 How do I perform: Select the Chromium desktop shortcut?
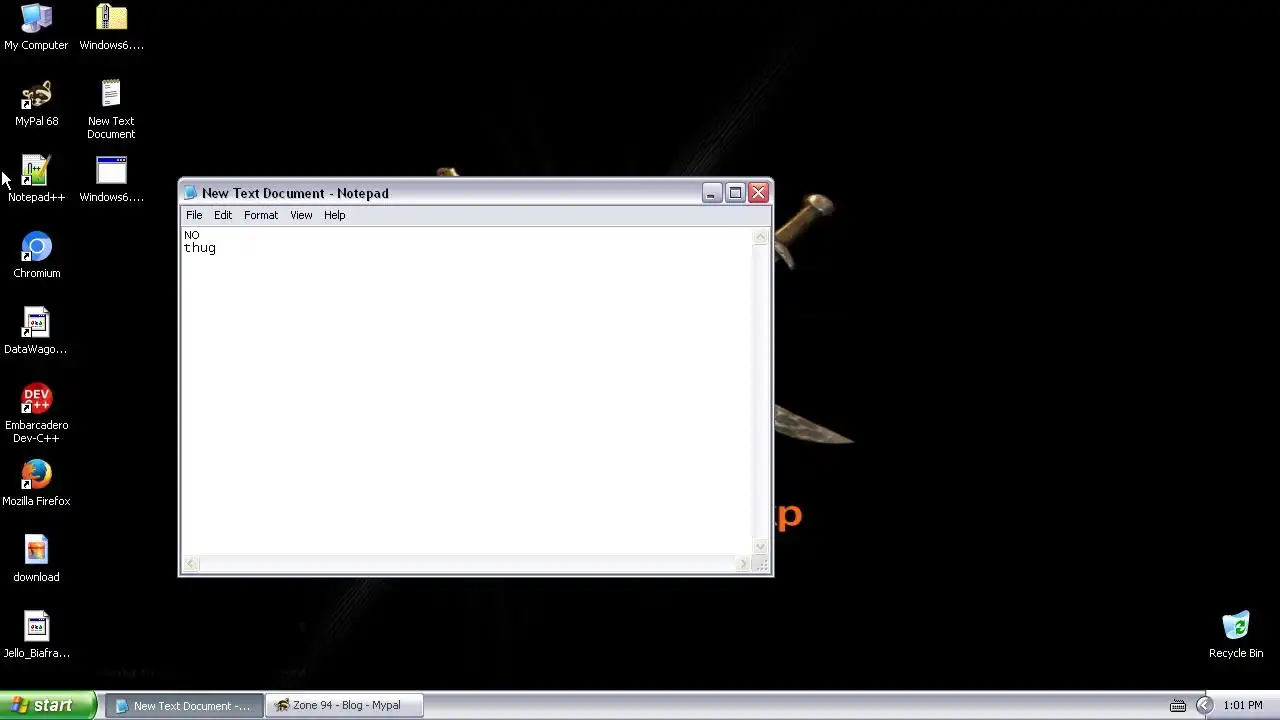point(36,255)
